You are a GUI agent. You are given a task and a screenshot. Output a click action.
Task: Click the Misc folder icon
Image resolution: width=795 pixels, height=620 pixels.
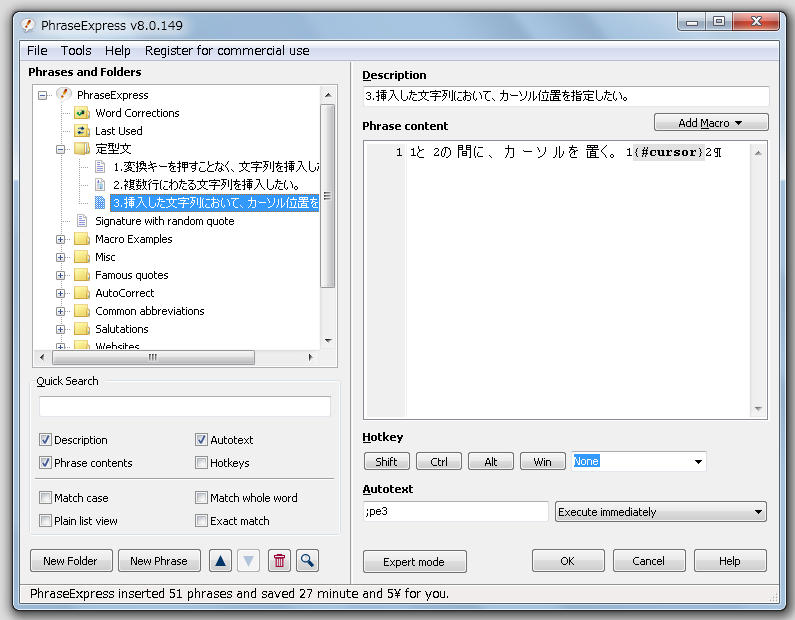tap(82, 257)
